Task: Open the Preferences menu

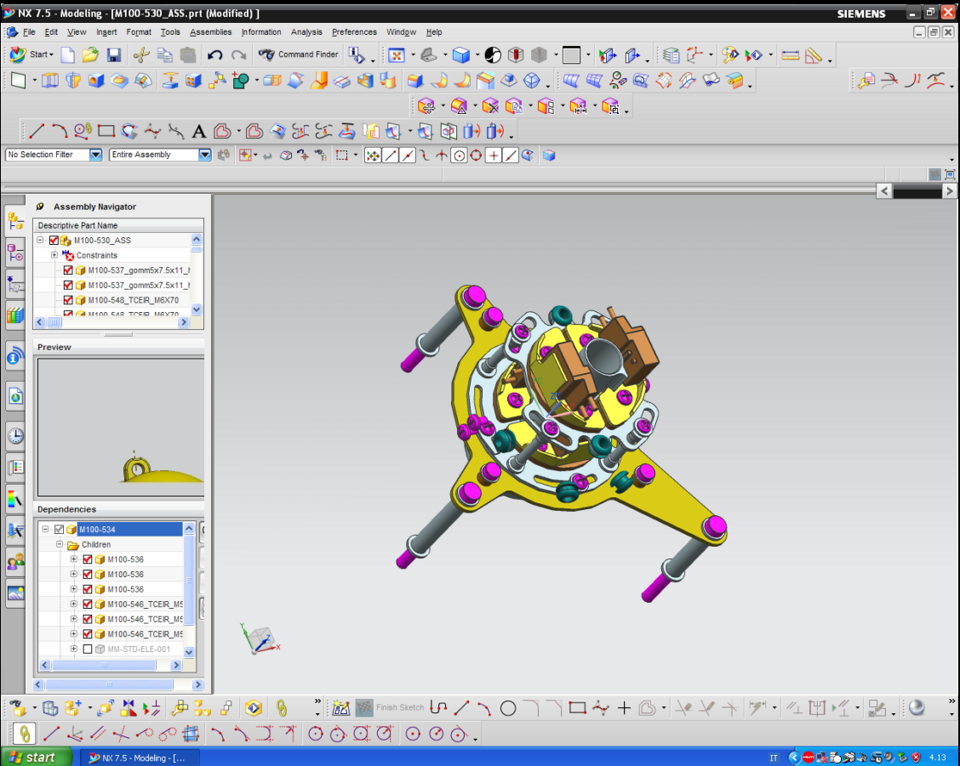Action: tap(354, 32)
